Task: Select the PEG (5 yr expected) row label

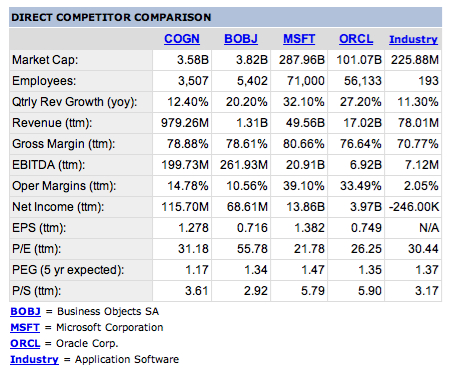Action: tap(68, 270)
